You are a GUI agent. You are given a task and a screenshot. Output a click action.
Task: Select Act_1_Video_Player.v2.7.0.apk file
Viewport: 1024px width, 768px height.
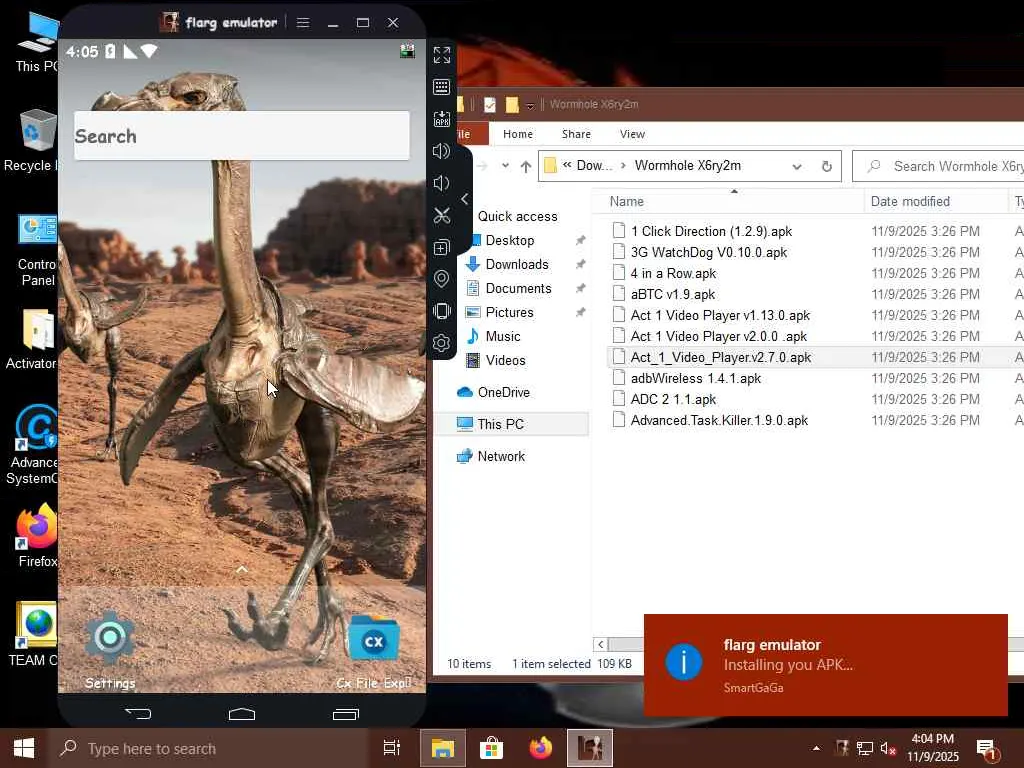click(x=721, y=357)
